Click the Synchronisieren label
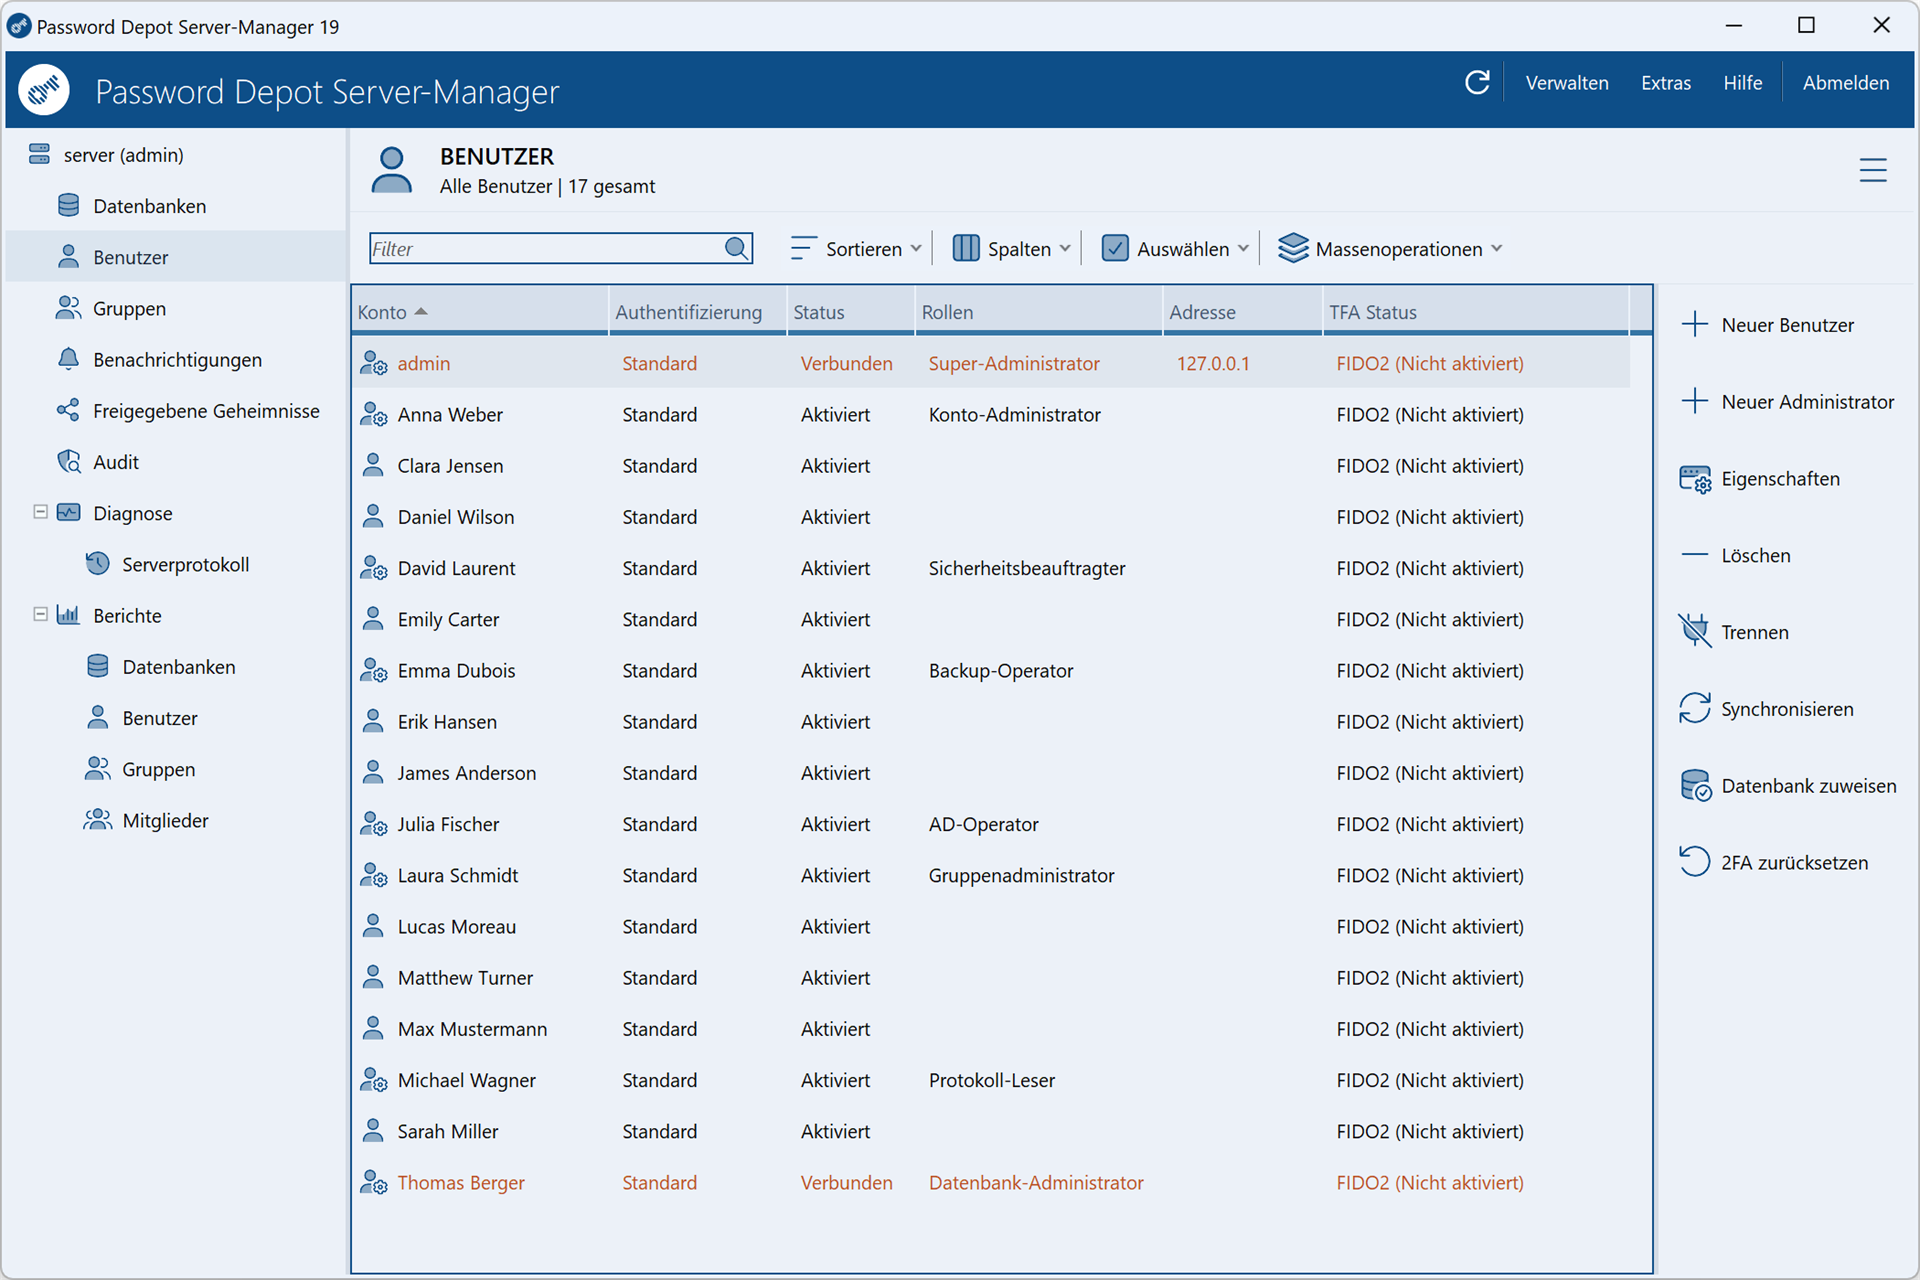 click(x=1787, y=708)
